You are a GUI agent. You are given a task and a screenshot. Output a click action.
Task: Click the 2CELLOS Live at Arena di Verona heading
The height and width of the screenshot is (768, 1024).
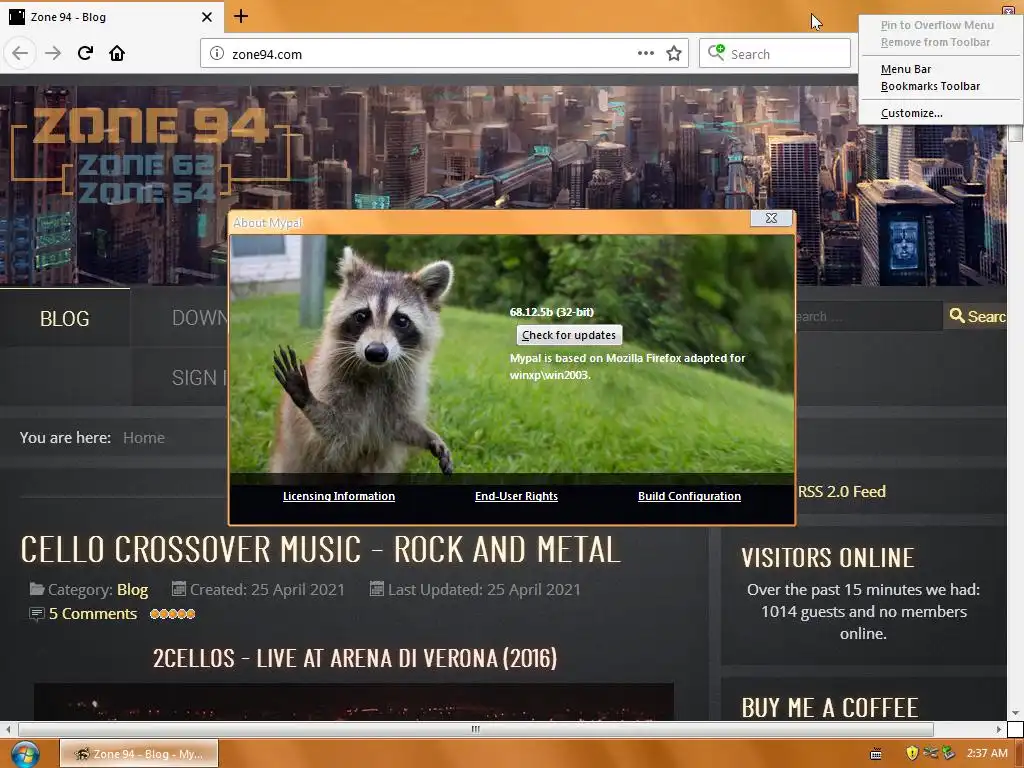coord(355,658)
